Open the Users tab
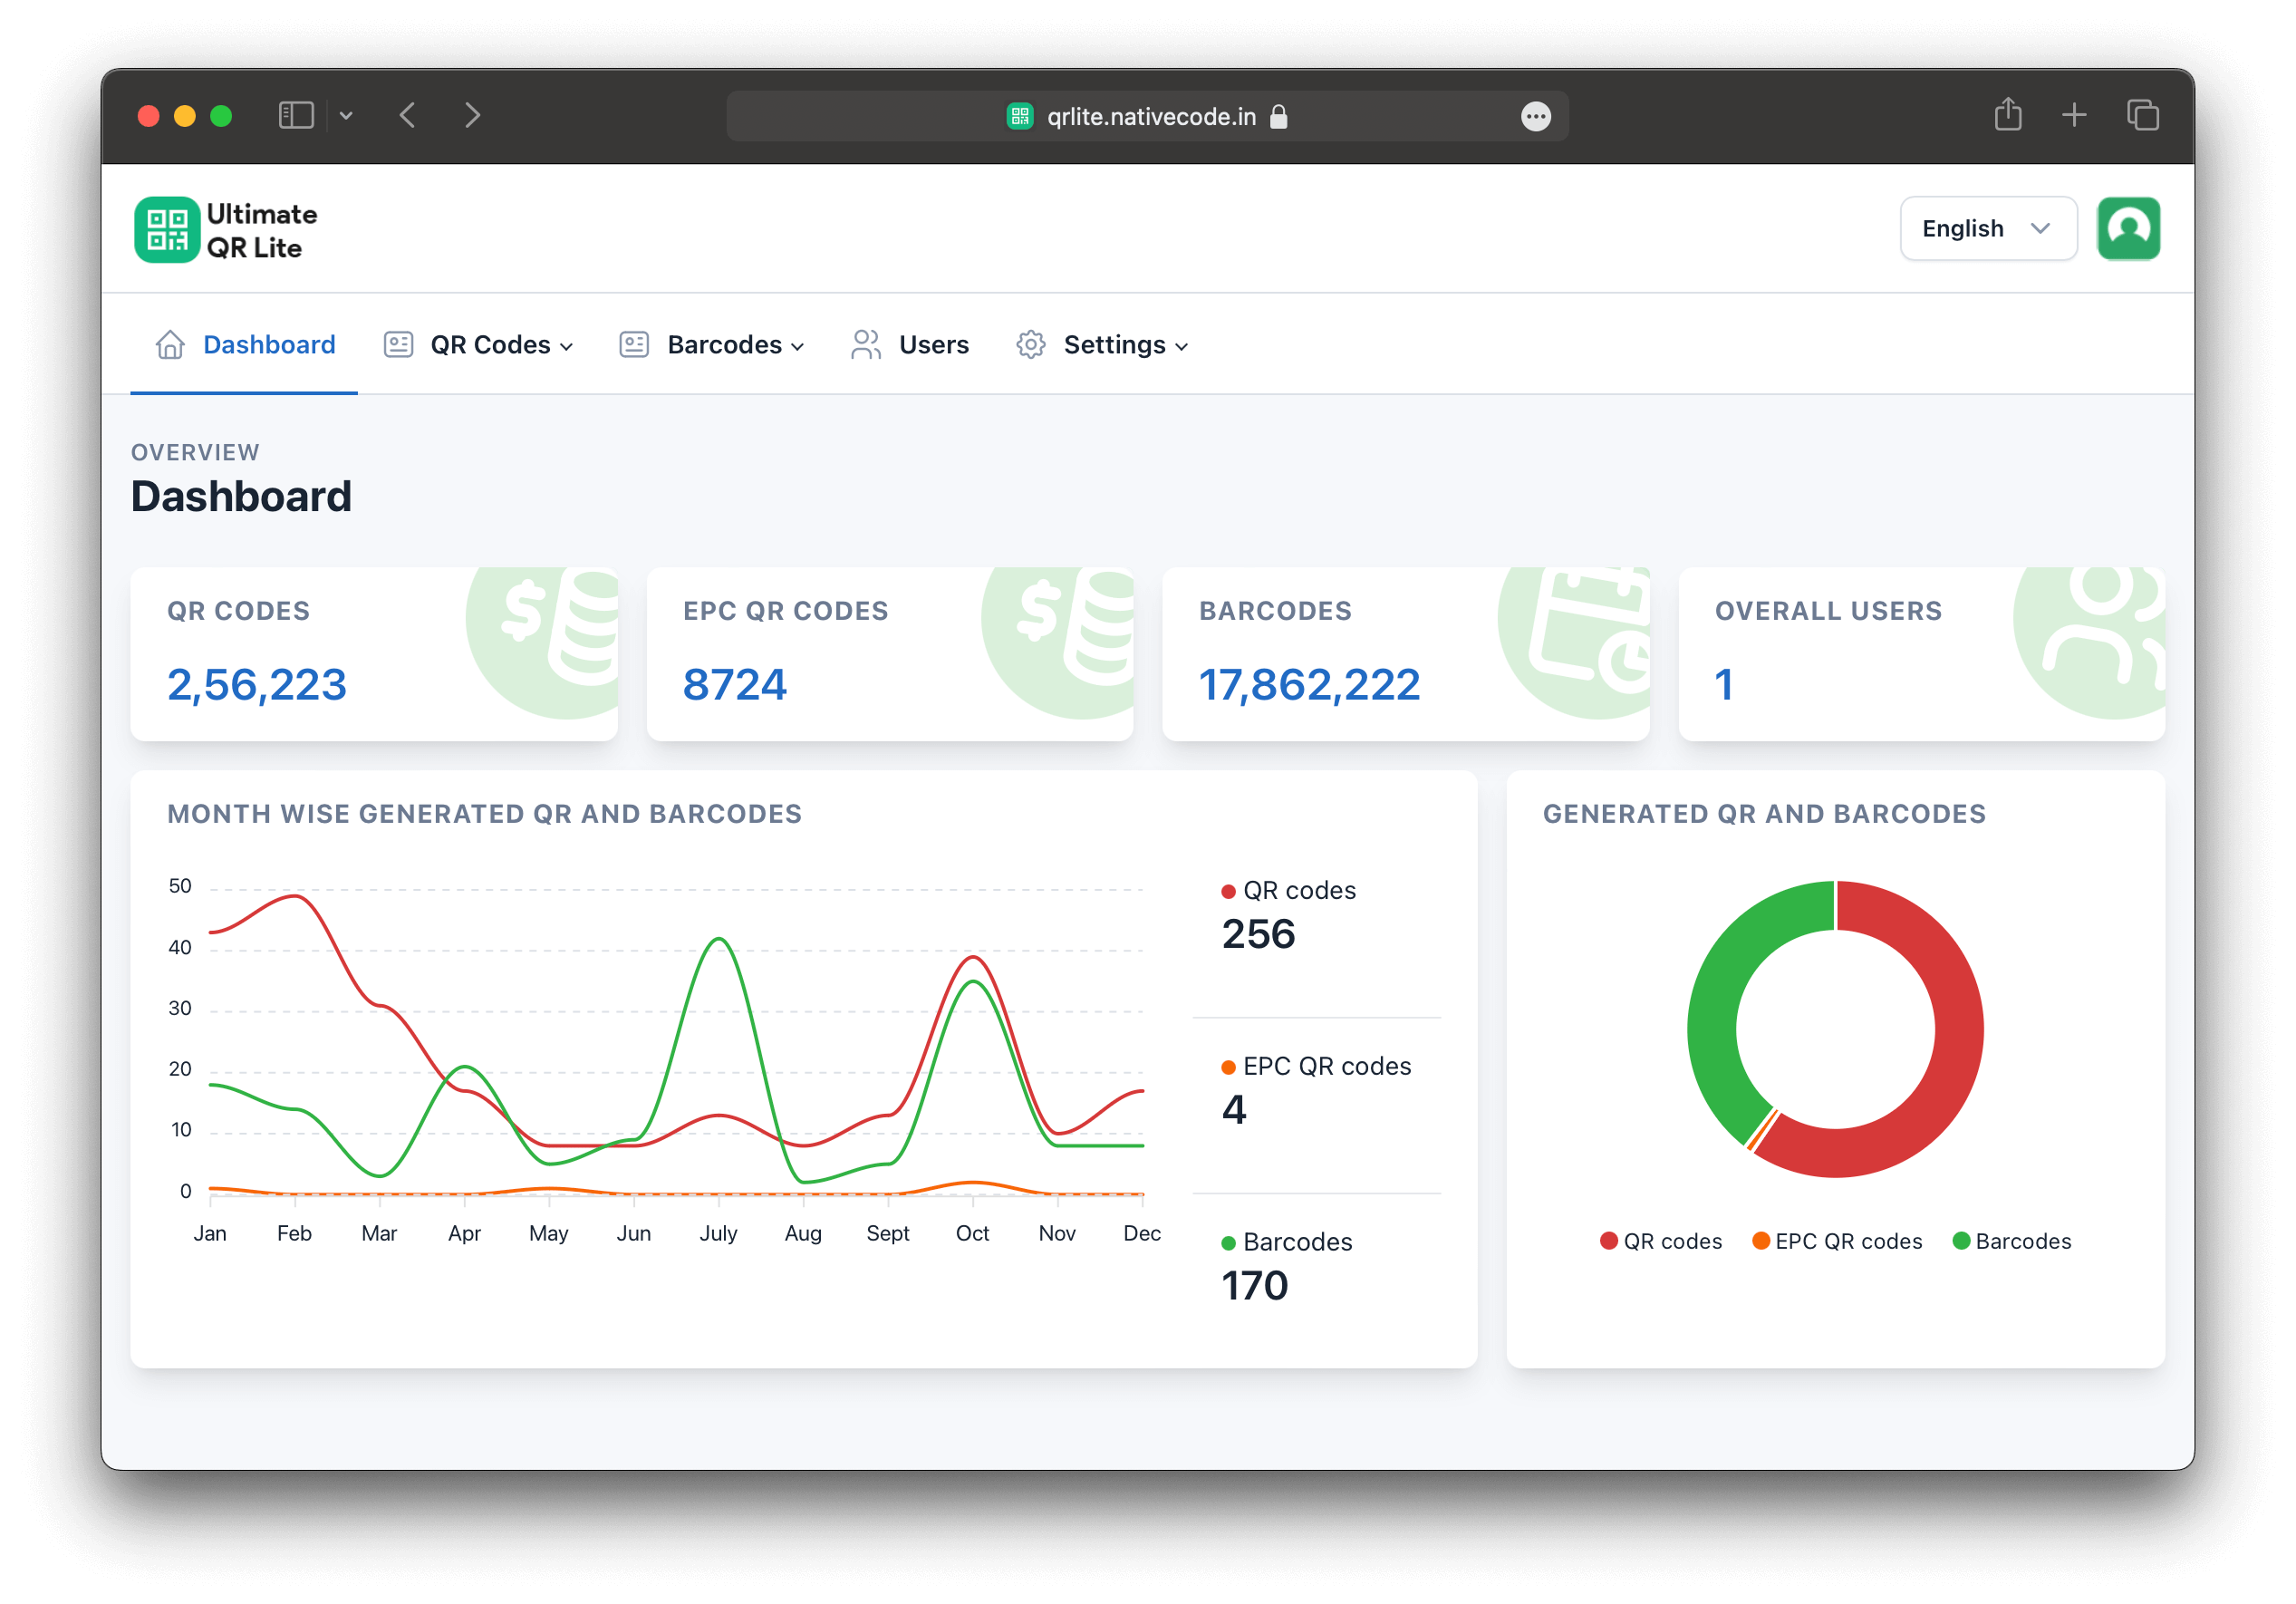Viewport: 2296px width, 1604px height. click(933, 345)
